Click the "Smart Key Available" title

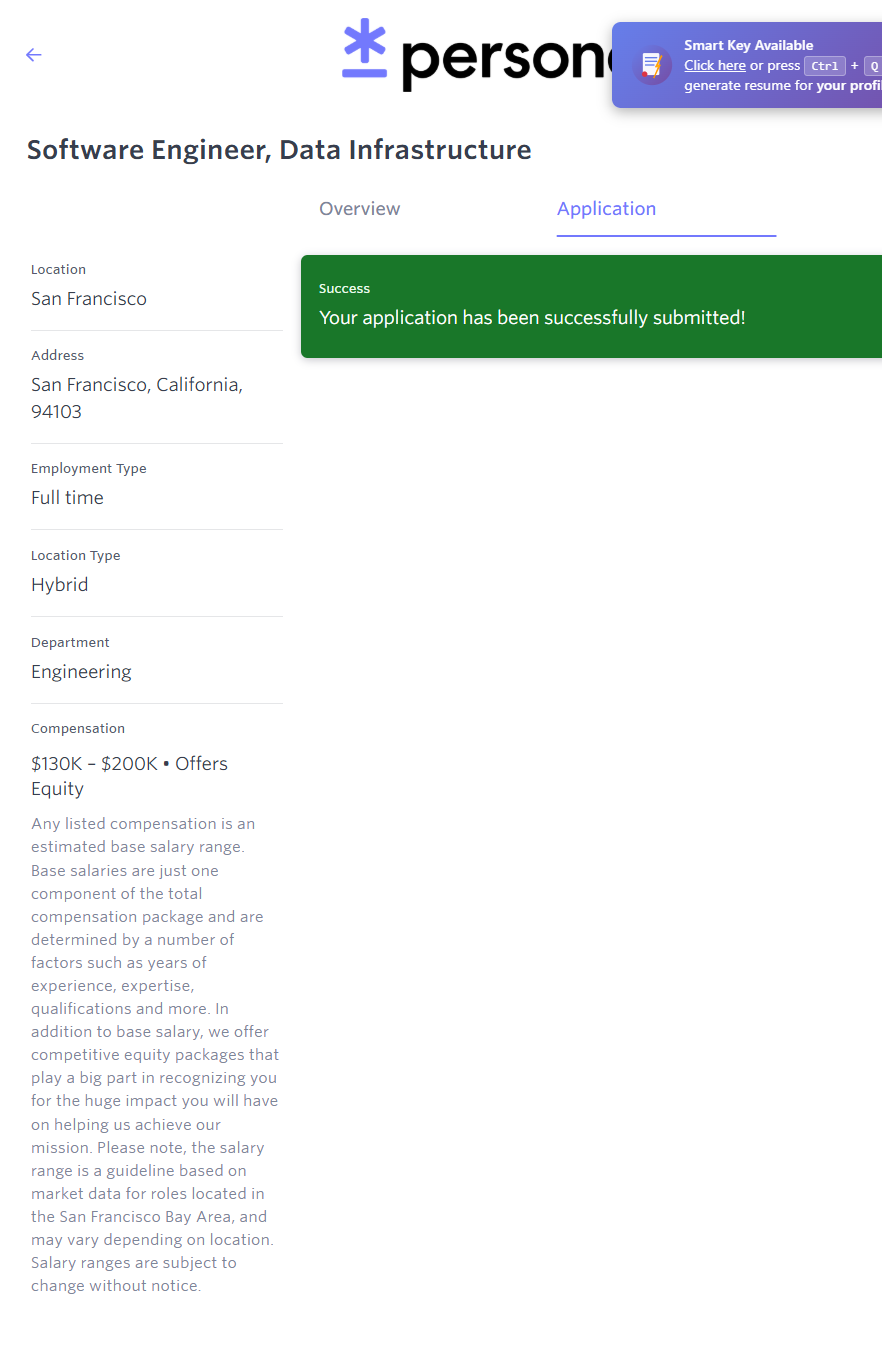click(x=748, y=45)
